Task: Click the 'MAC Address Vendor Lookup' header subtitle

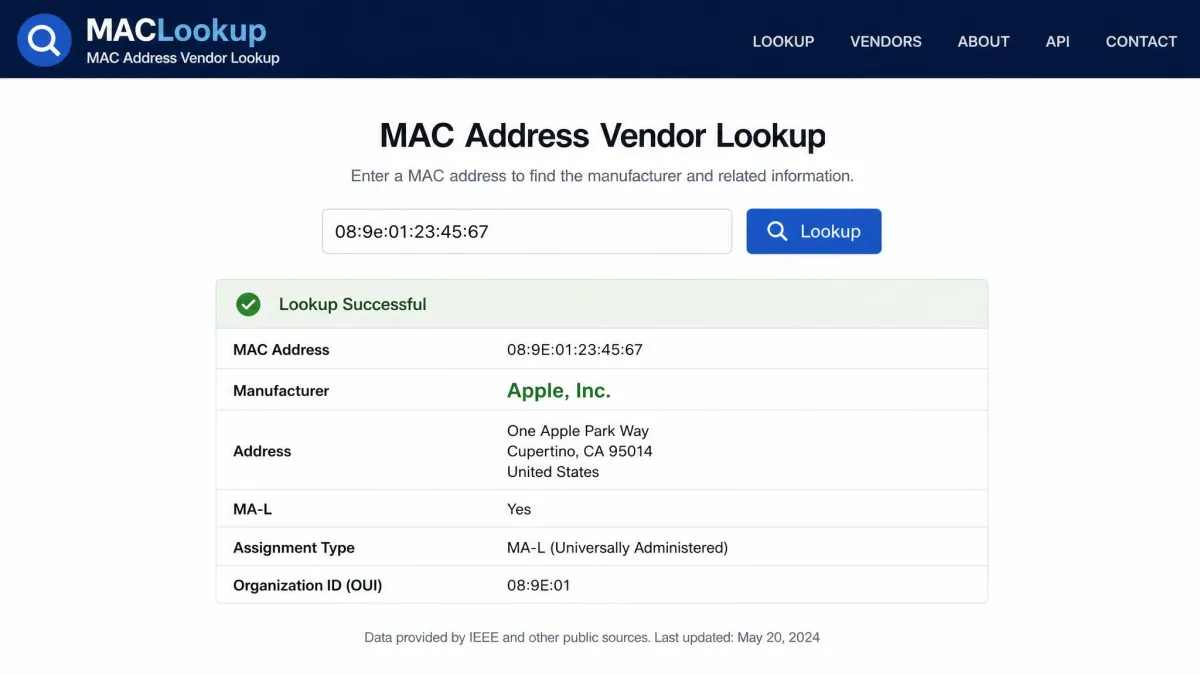Action: click(x=183, y=58)
